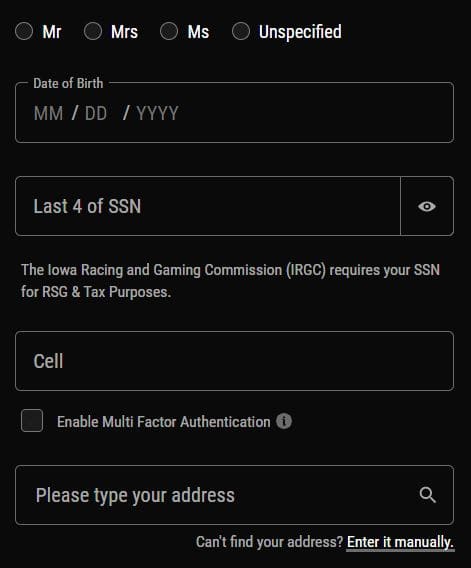
Task: Click the Date of Birth field label
Action: coord(68,83)
